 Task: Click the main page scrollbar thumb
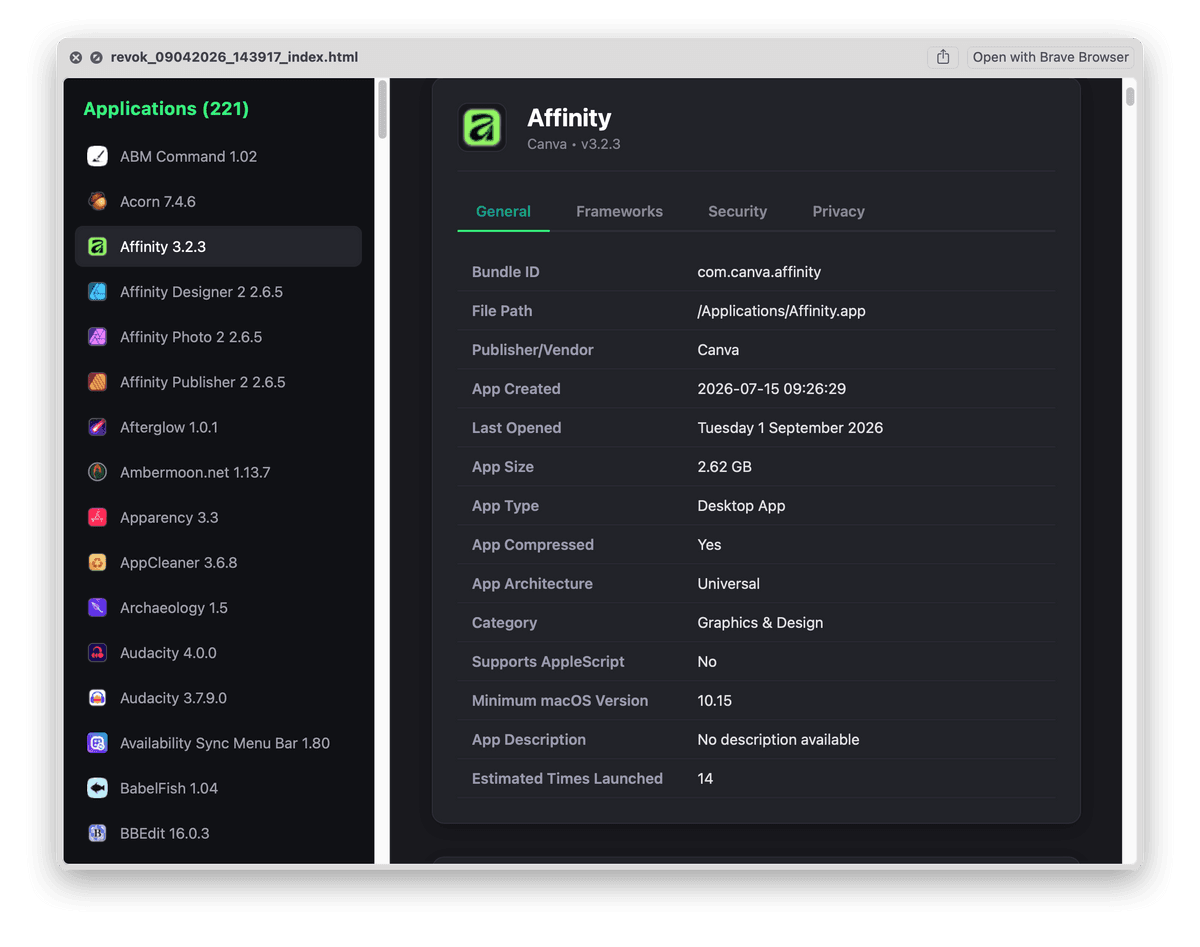1130,96
